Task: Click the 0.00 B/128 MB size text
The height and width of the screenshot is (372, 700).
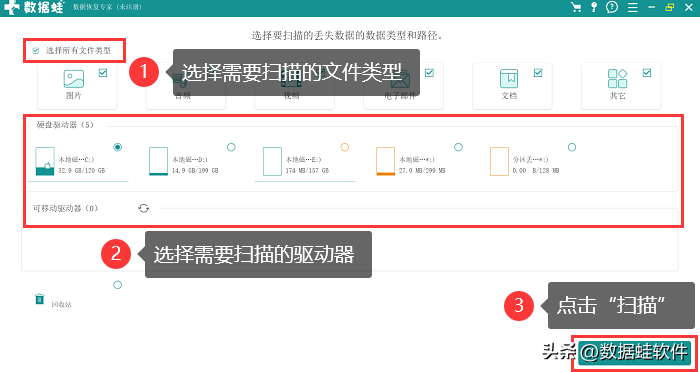Action: coord(536,171)
